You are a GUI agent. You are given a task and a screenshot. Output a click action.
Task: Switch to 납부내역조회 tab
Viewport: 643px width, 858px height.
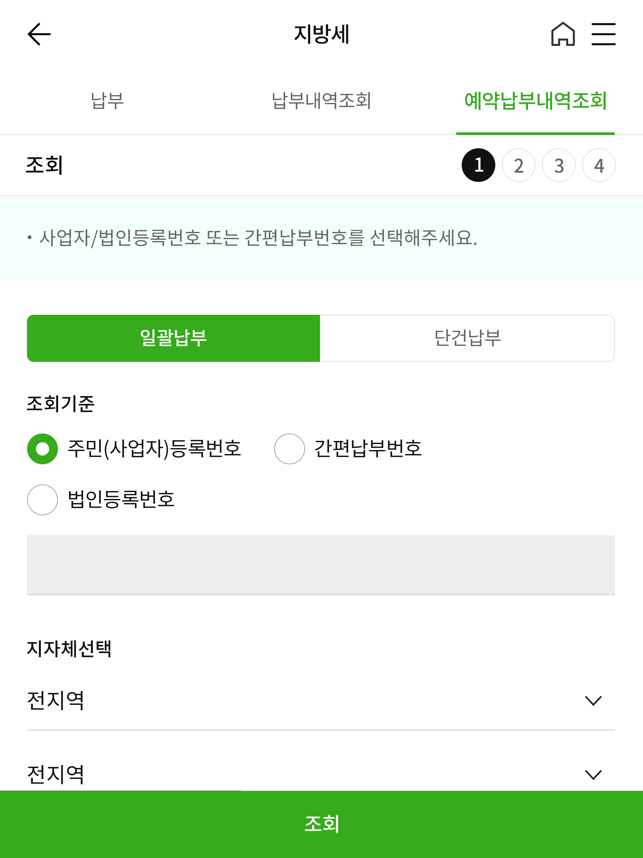322,101
